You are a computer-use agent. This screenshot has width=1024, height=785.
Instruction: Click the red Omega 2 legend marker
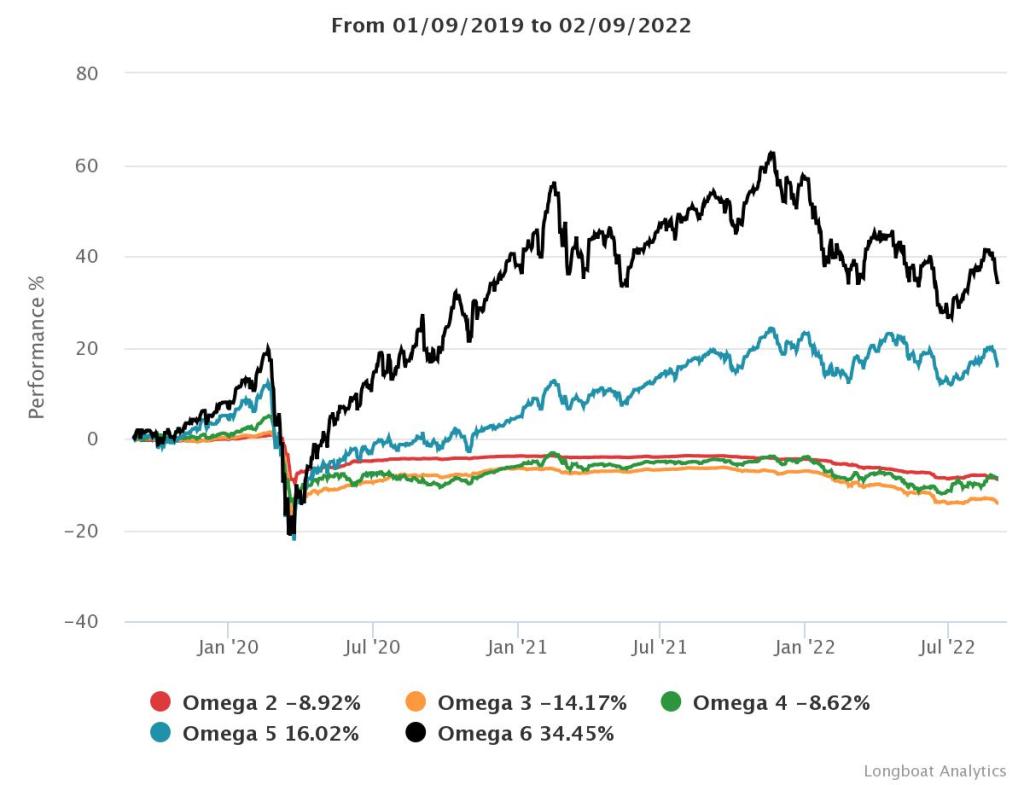point(162,702)
